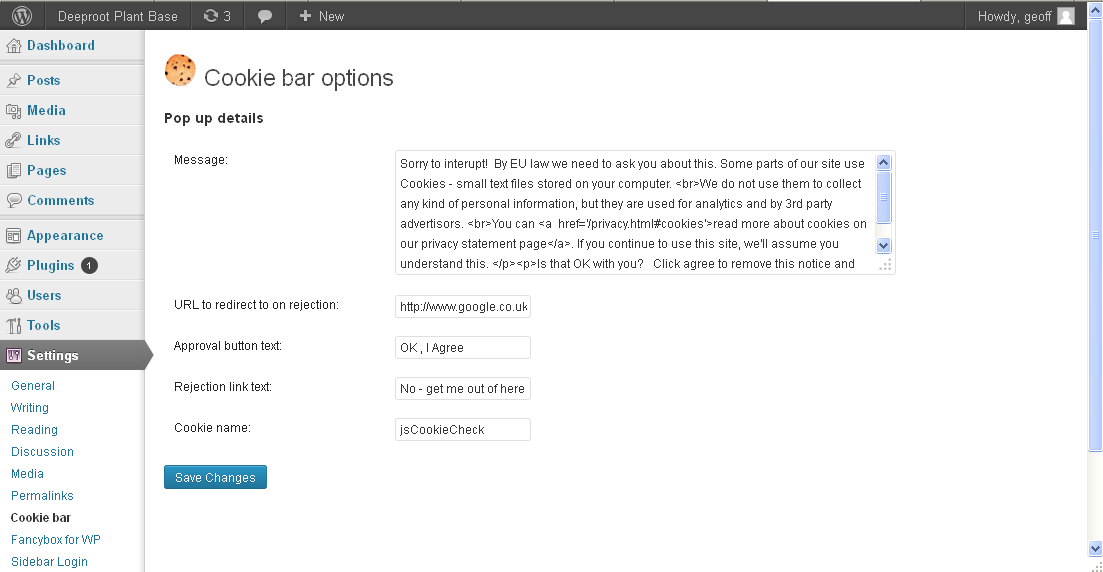Click the message textarea scroll down arrow
Viewport: 1103px width, 572px height.
tap(884, 246)
